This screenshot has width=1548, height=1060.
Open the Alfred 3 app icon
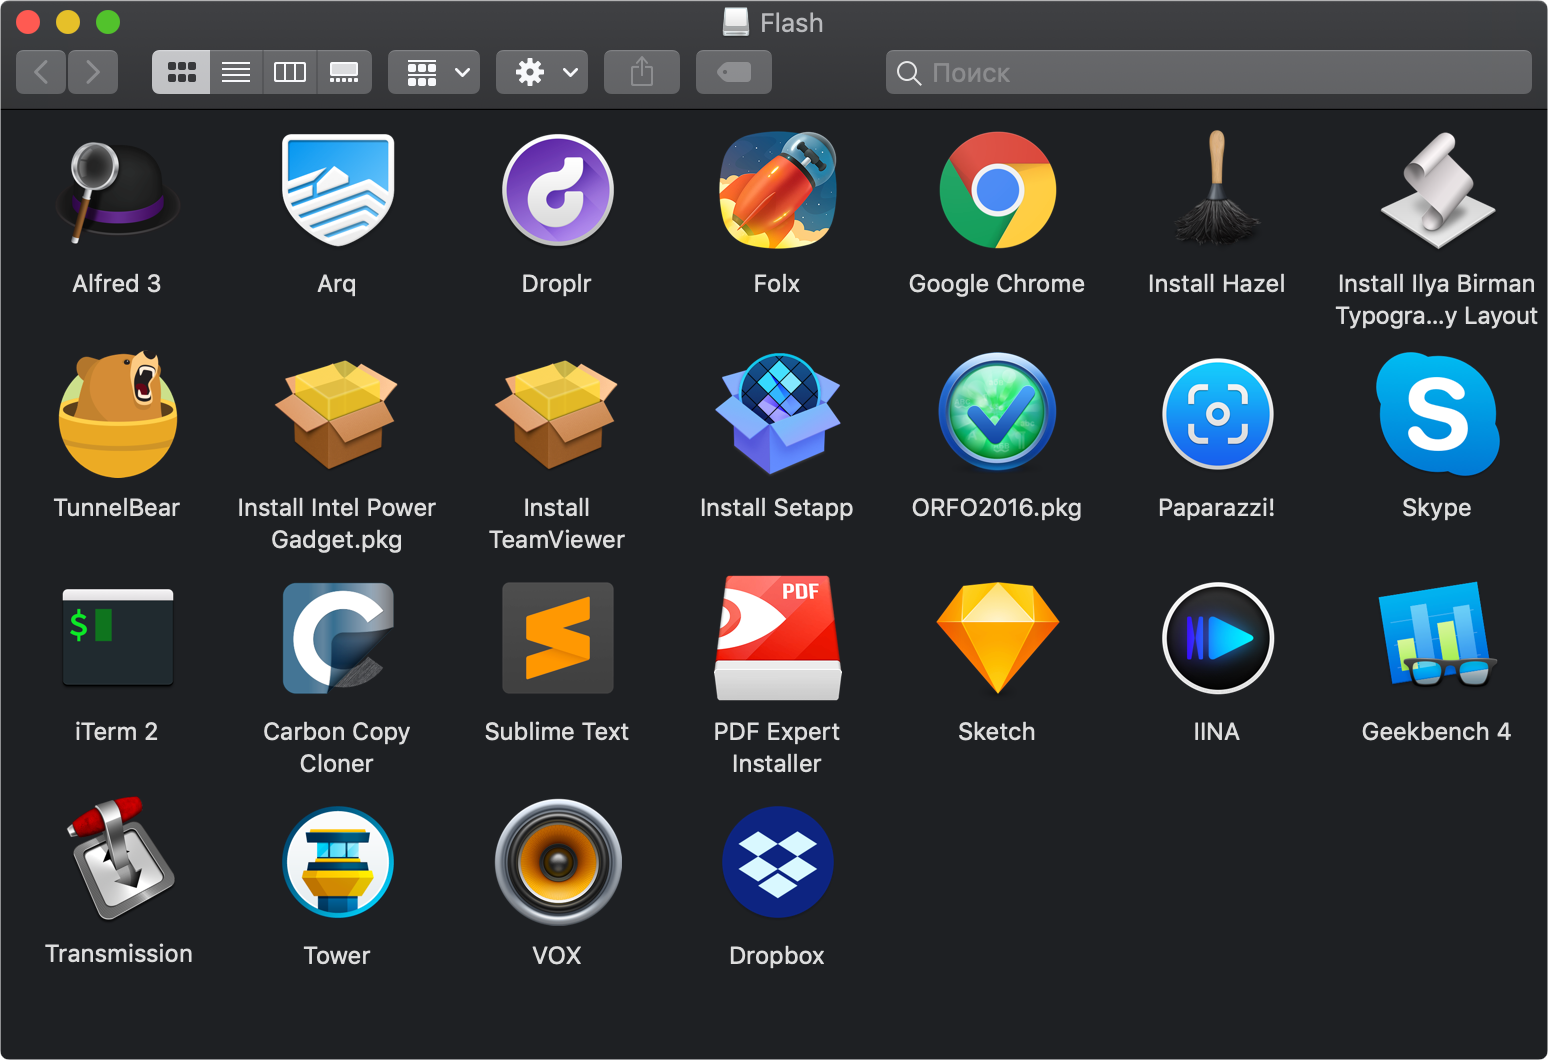(117, 191)
